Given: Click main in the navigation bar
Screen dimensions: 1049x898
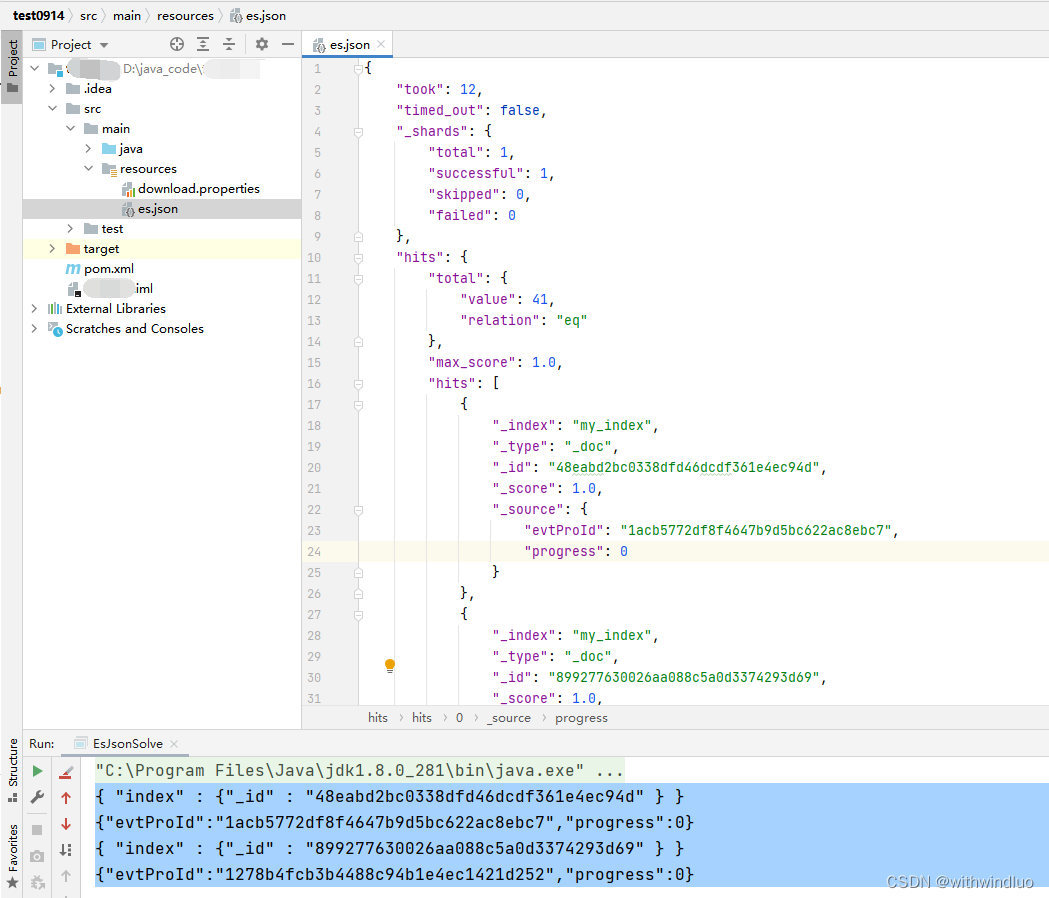Looking at the screenshot, I should 126,15.
